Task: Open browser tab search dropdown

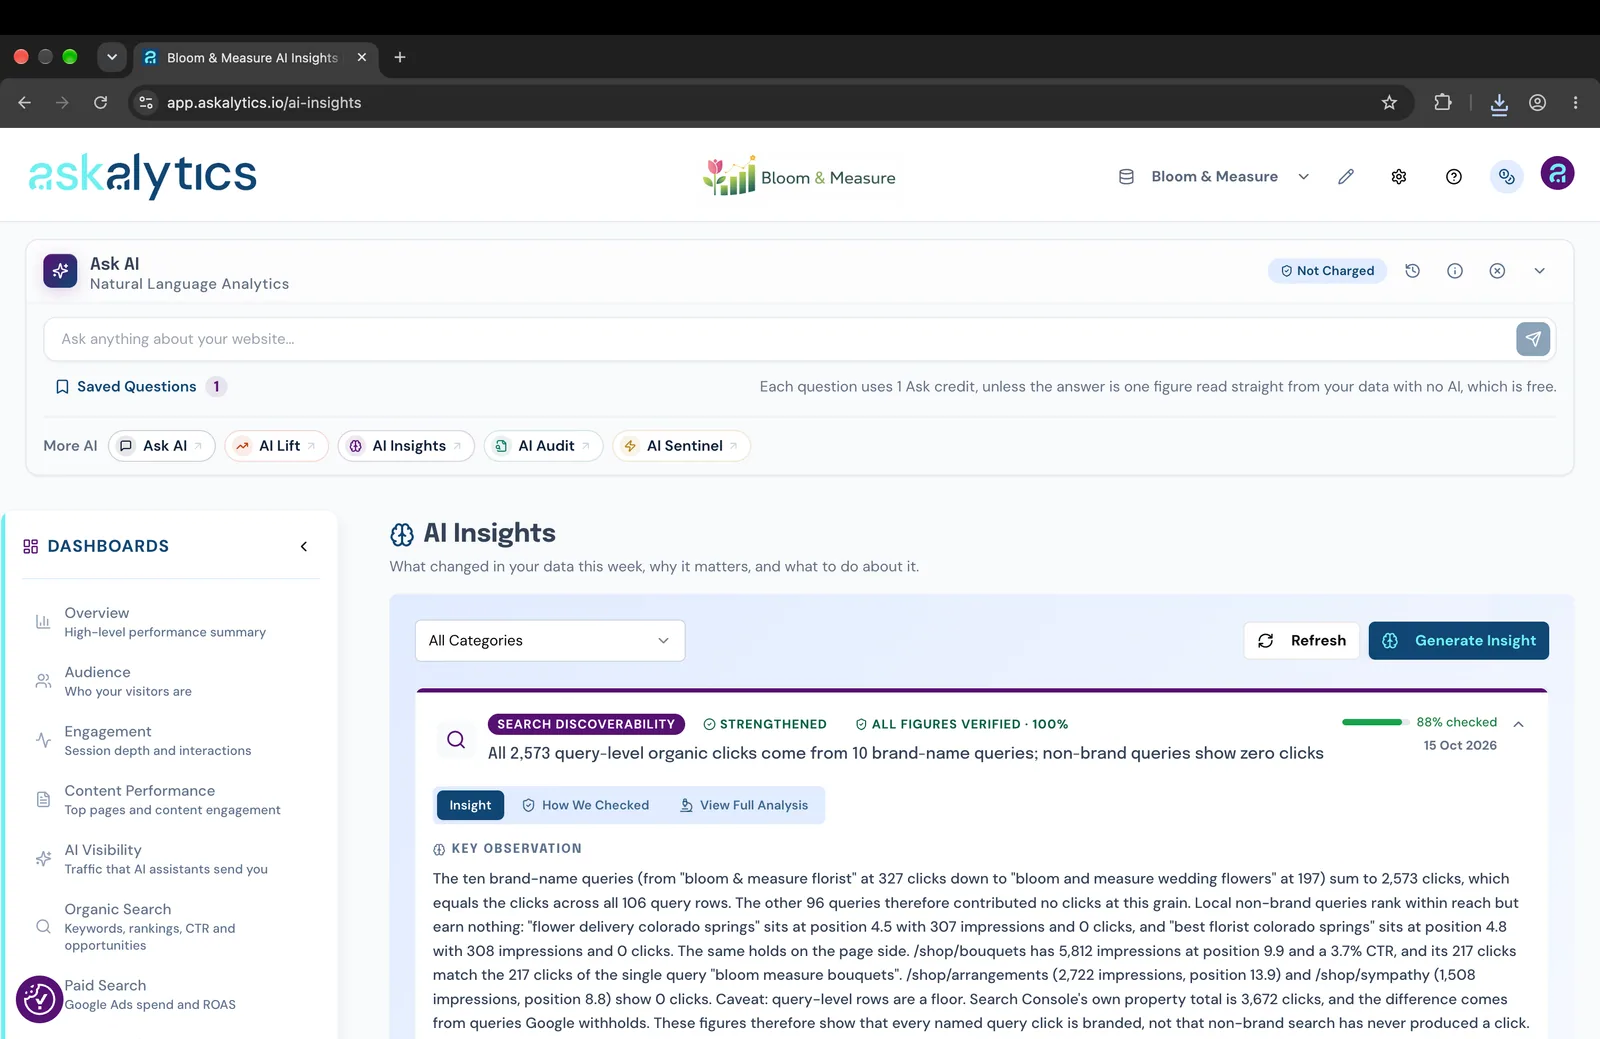Action: click(x=112, y=57)
